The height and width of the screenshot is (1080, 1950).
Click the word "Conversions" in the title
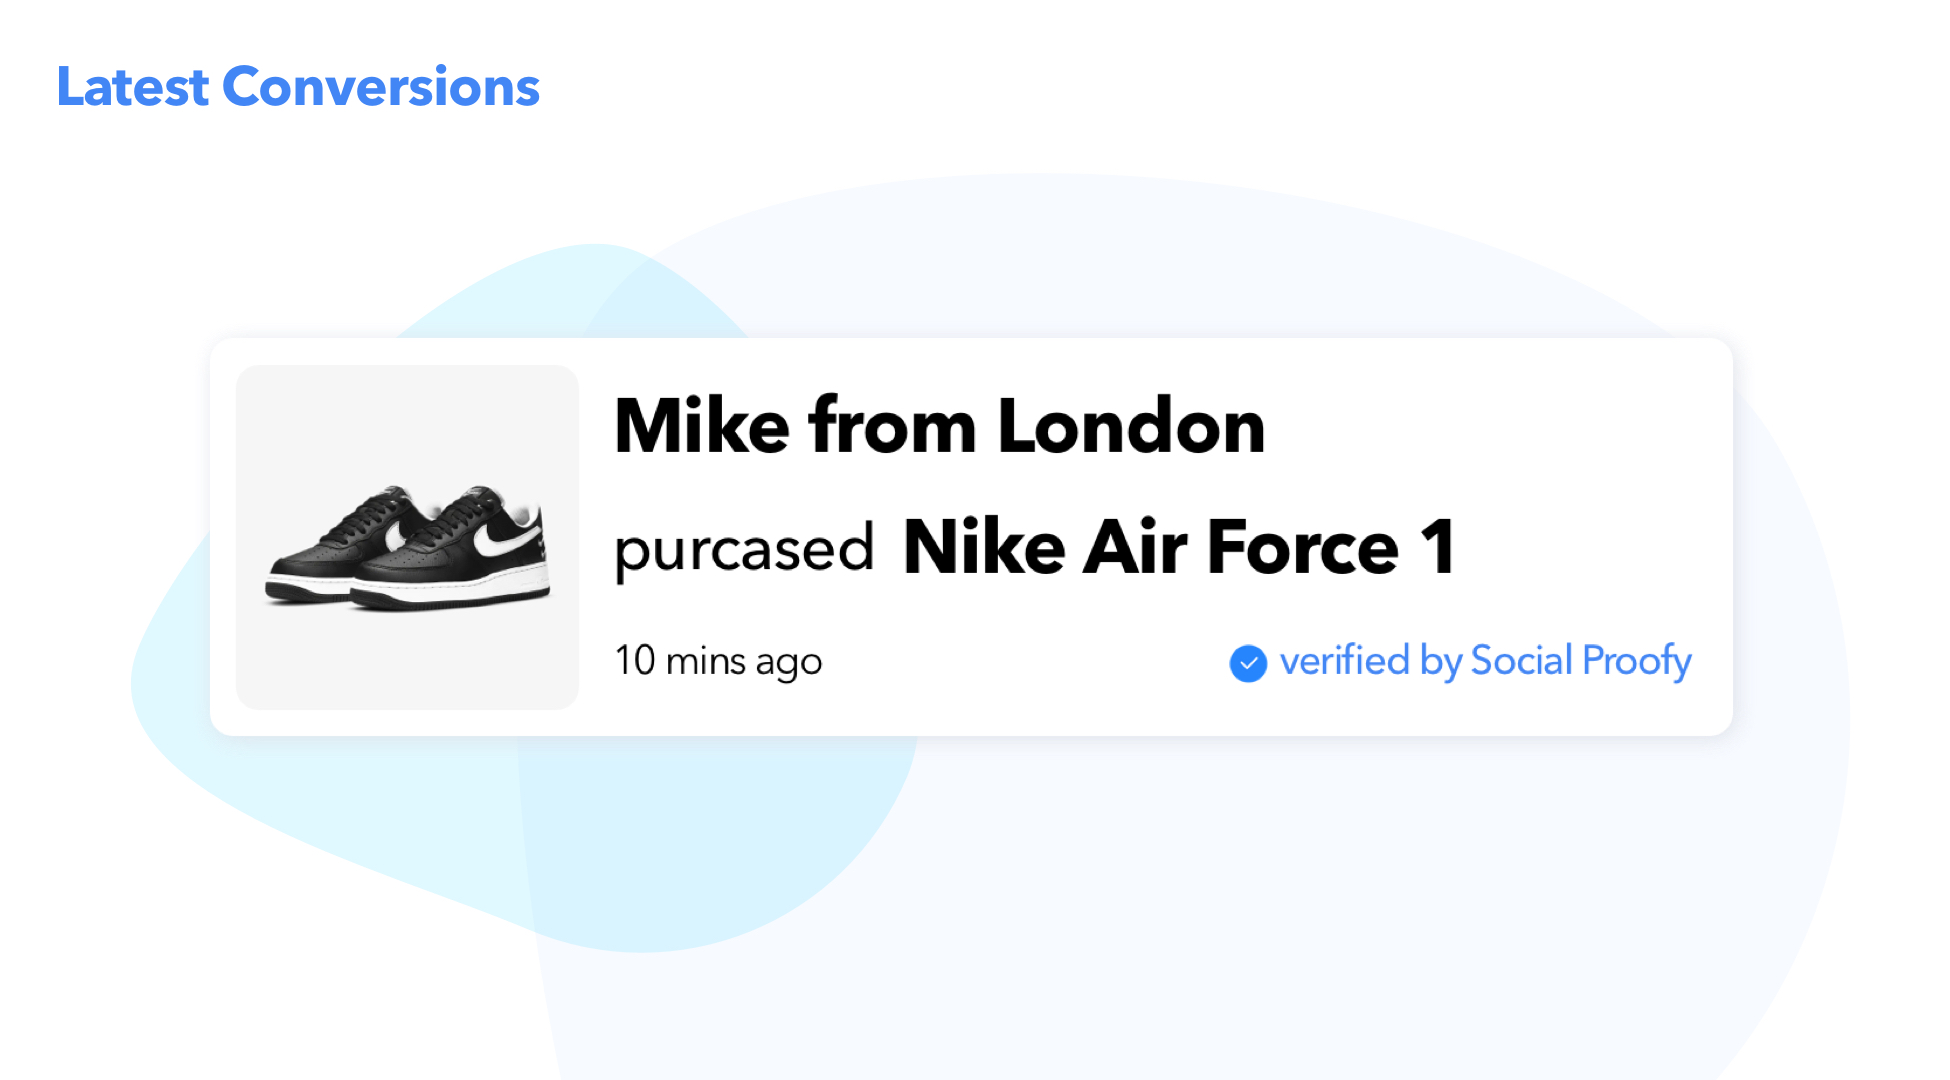(381, 87)
